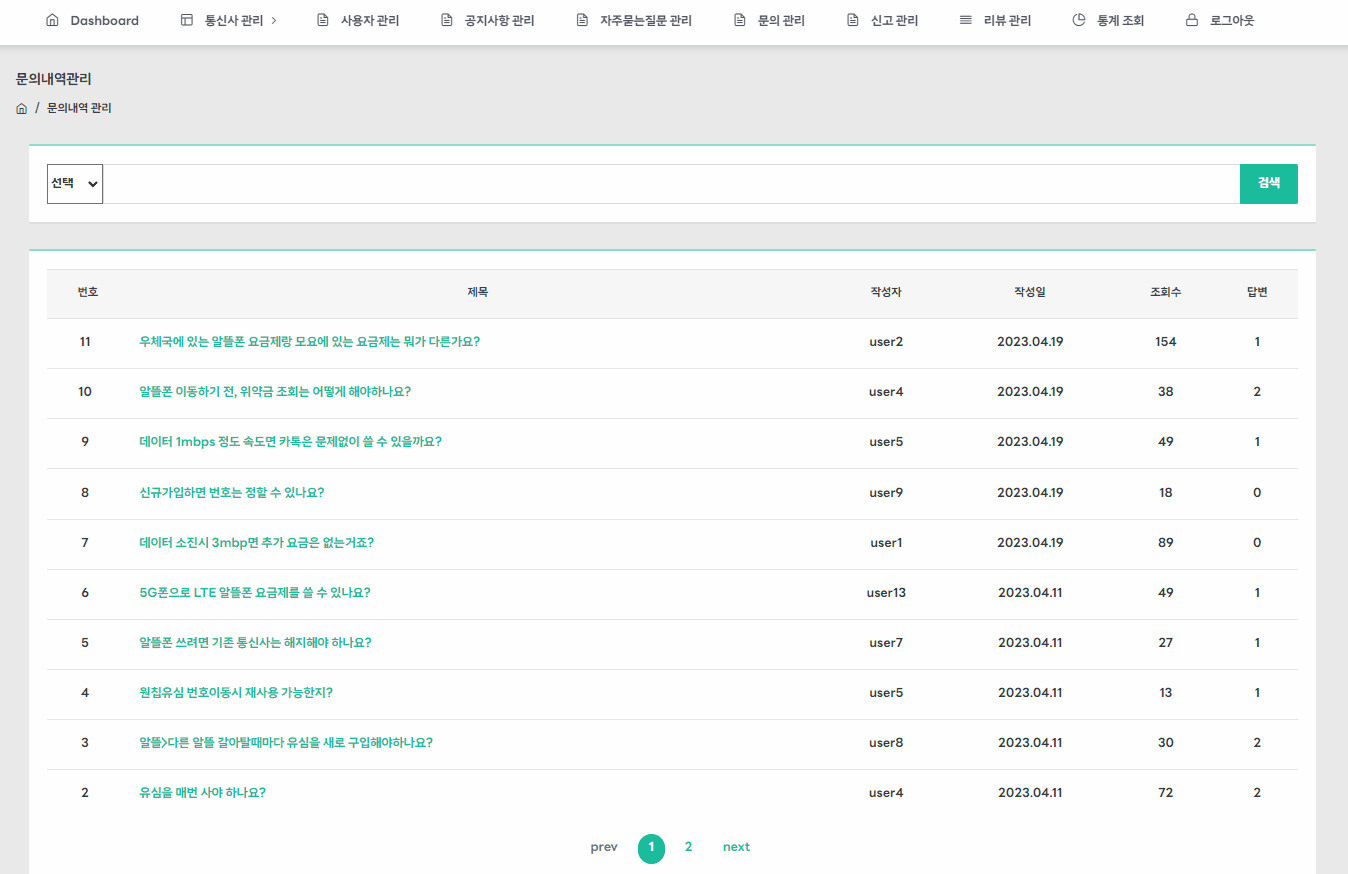Click the 통계 조회 clock icon
The image size is (1348, 874).
(x=1081, y=19)
